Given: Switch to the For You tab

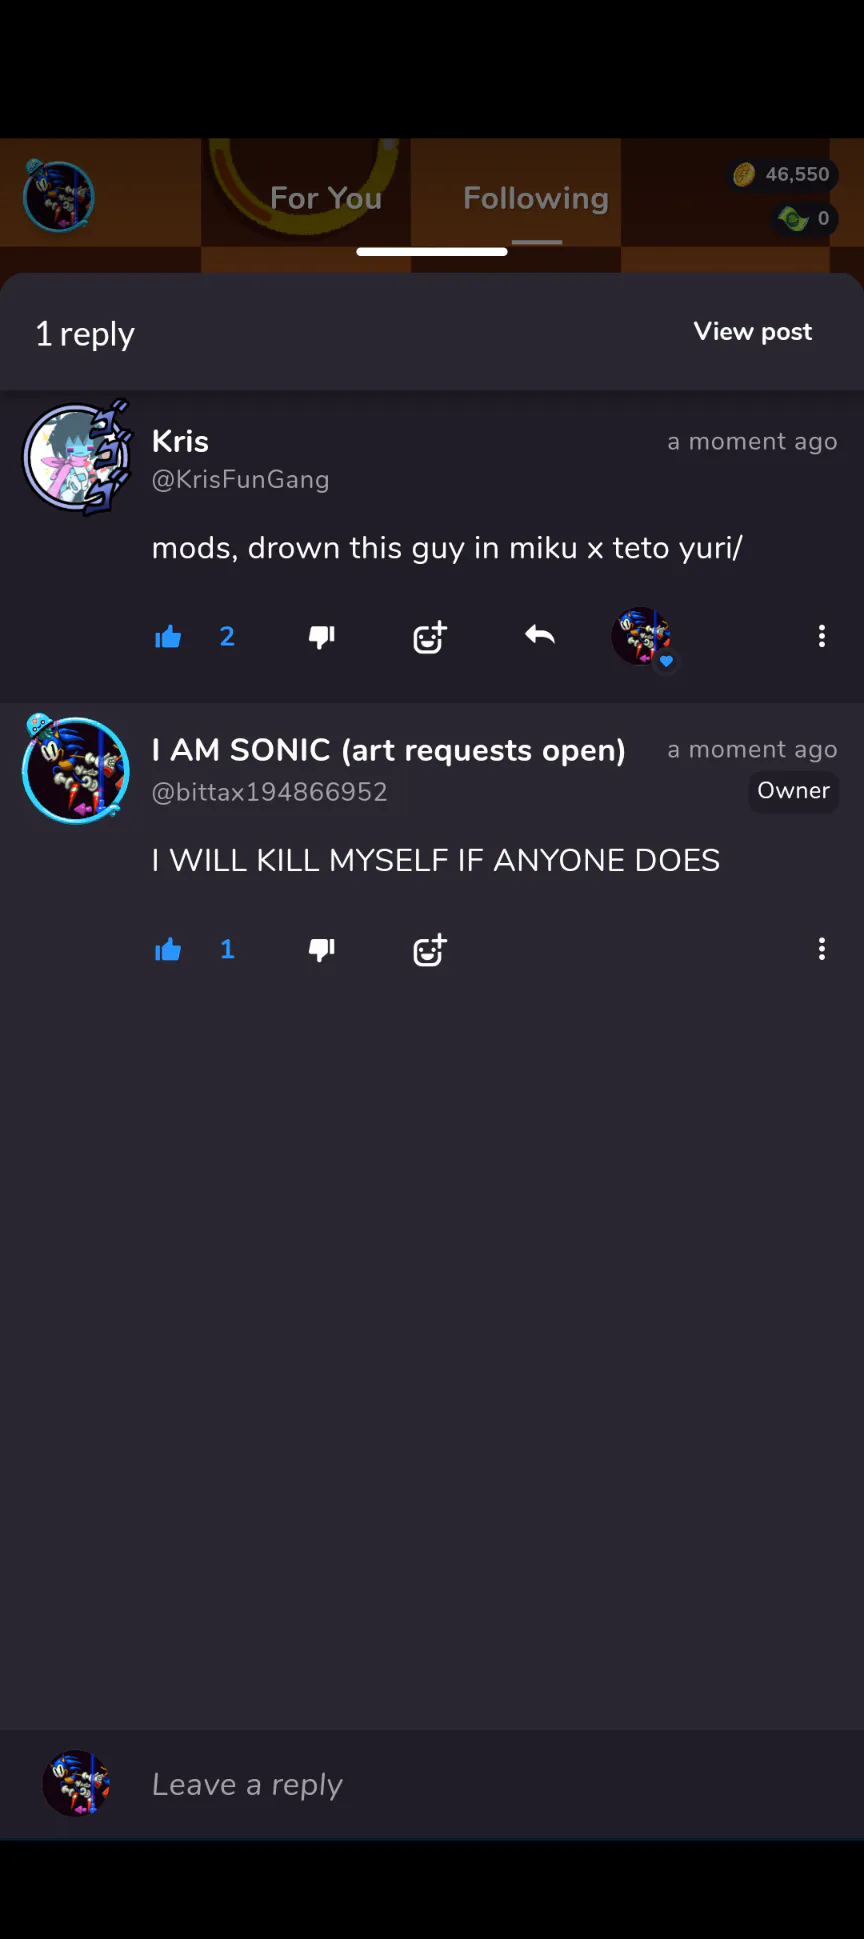Looking at the screenshot, I should [x=326, y=198].
